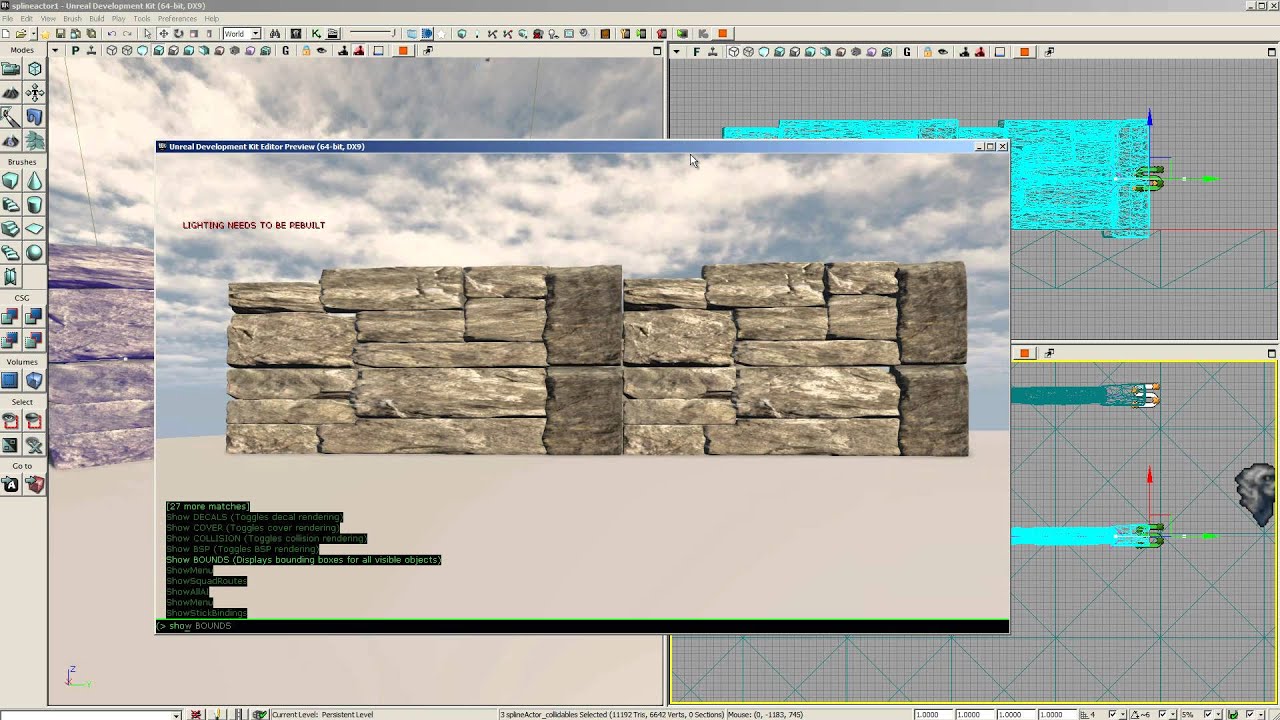
Task: Select Geometry mode cube icon
Action: (34, 69)
